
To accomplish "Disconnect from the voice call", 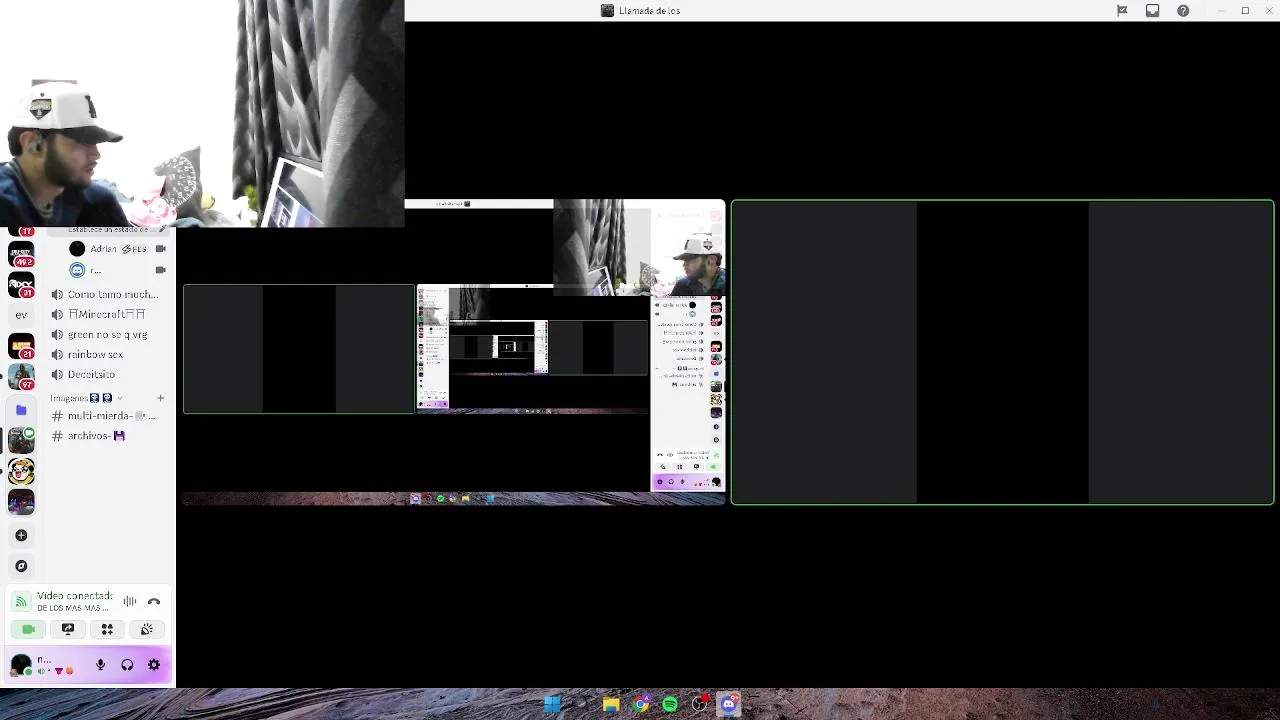I will point(154,602).
